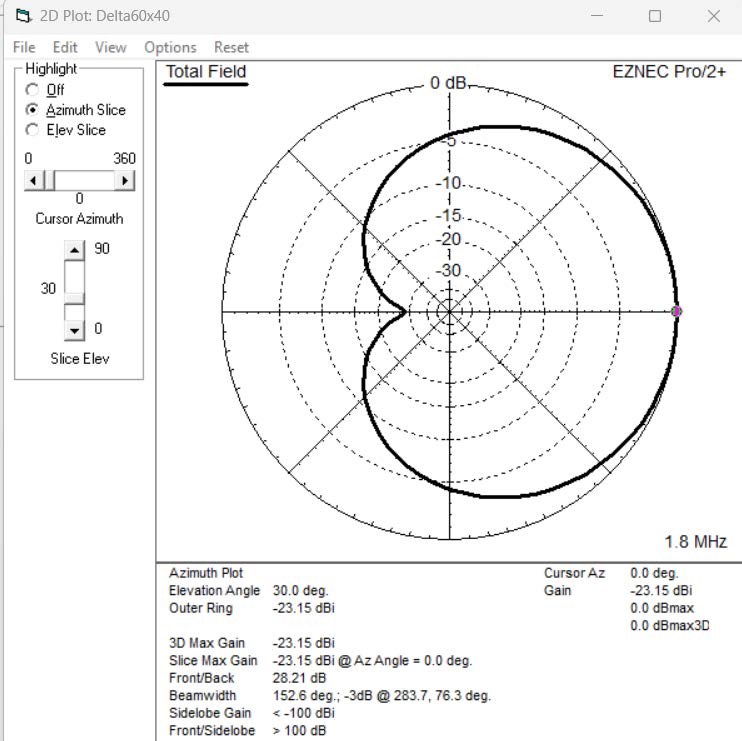Minimize the 2D Plot window
This screenshot has width=742, height=741.
click(597, 16)
